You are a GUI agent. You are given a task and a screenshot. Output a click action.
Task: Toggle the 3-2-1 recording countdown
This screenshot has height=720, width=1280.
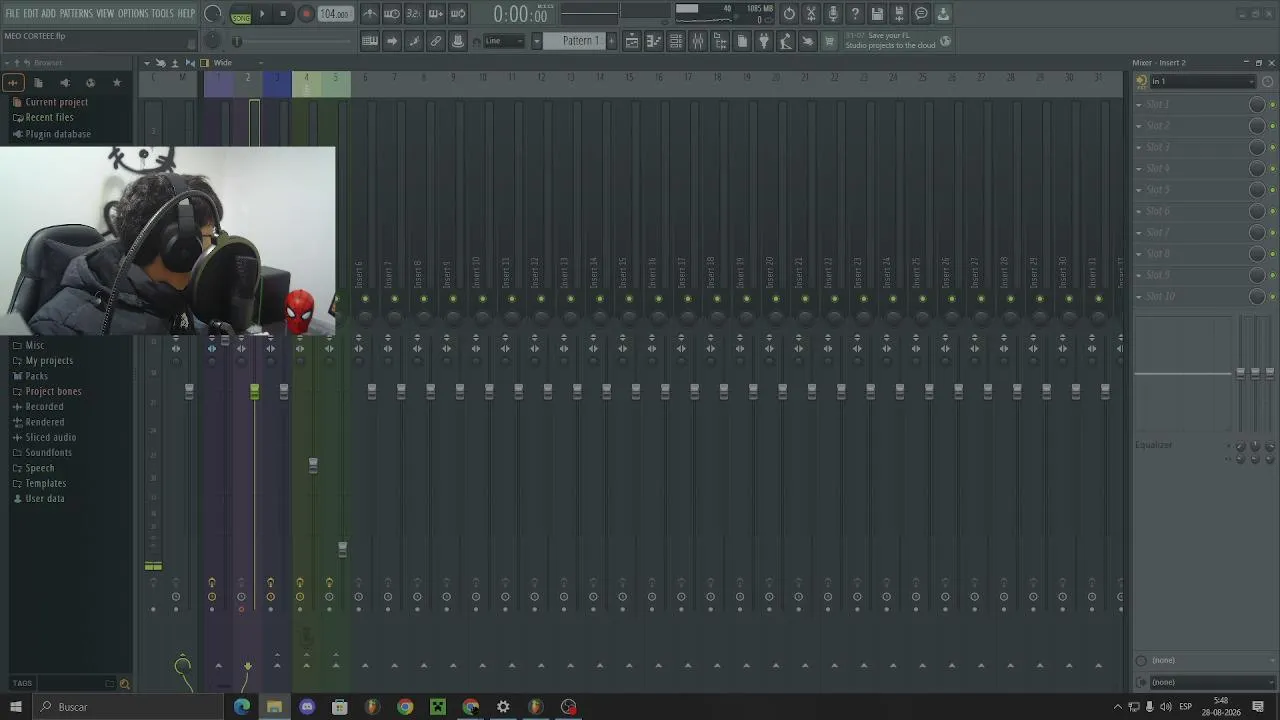(414, 14)
